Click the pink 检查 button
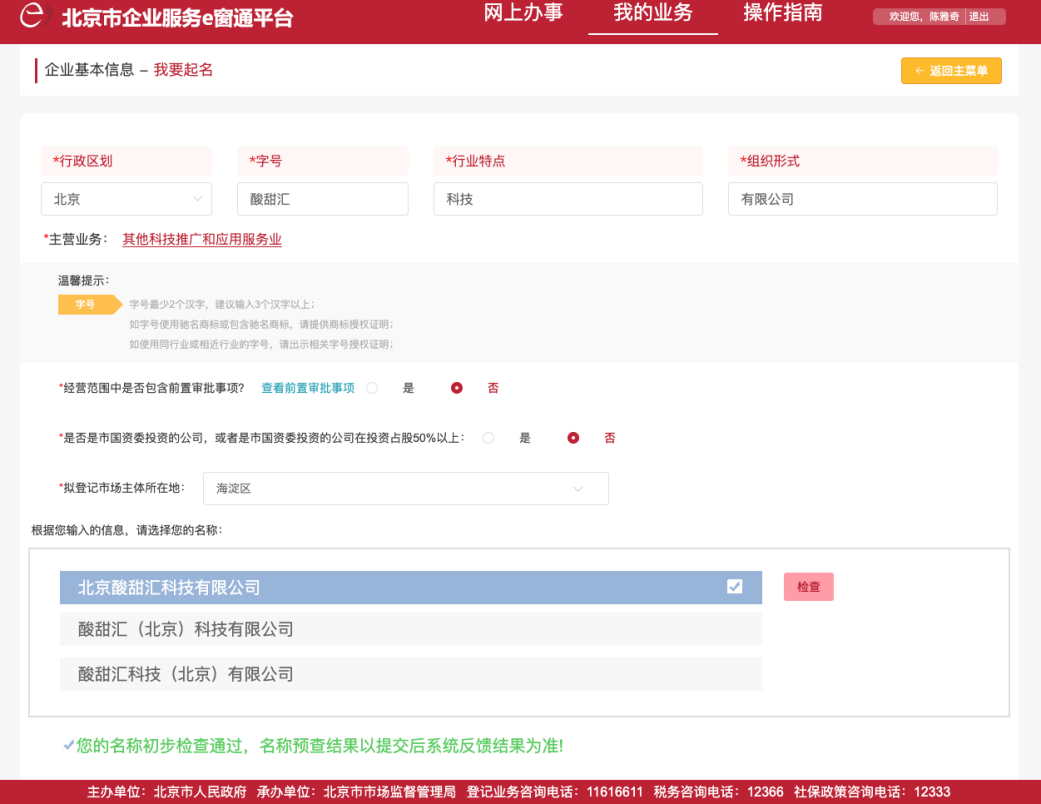 coord(809,587)
